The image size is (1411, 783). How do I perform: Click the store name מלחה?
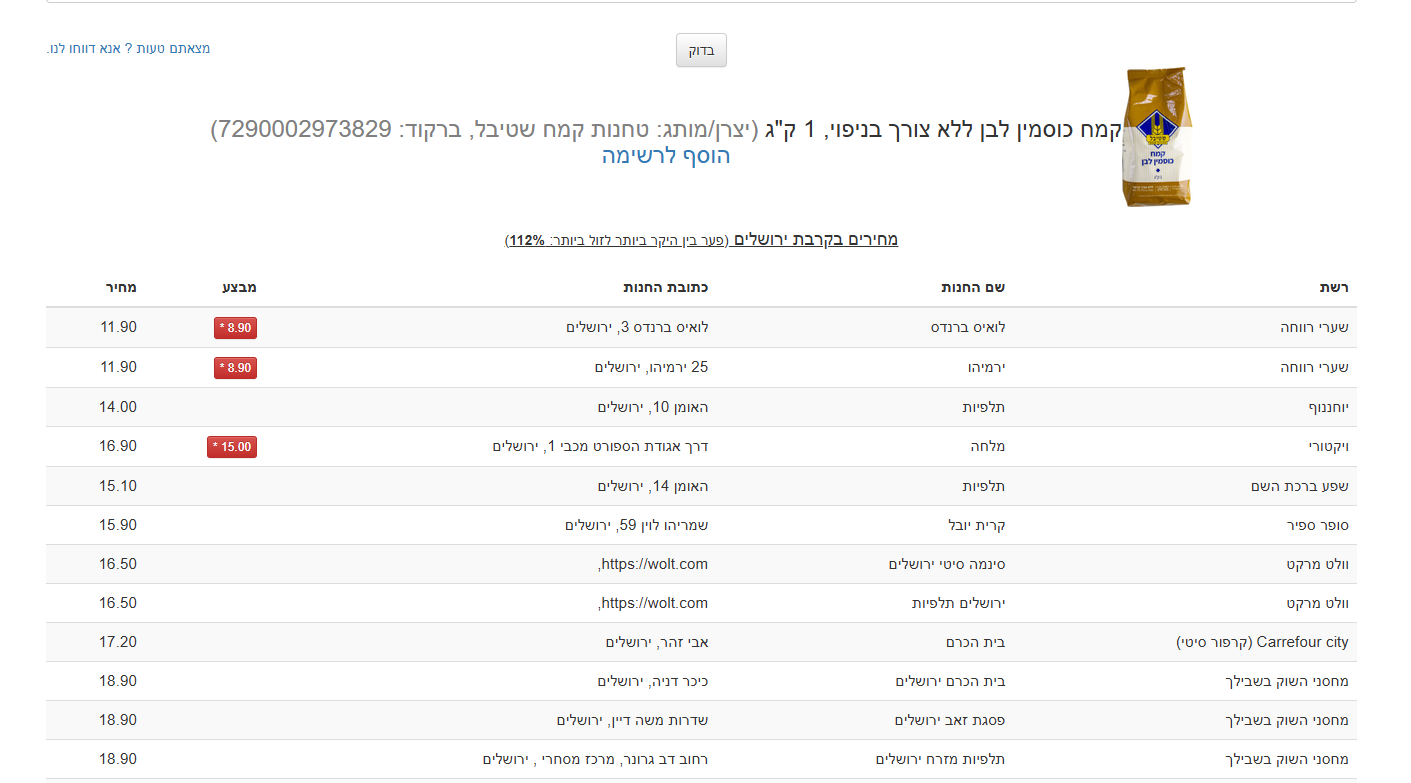coord(986,446)
